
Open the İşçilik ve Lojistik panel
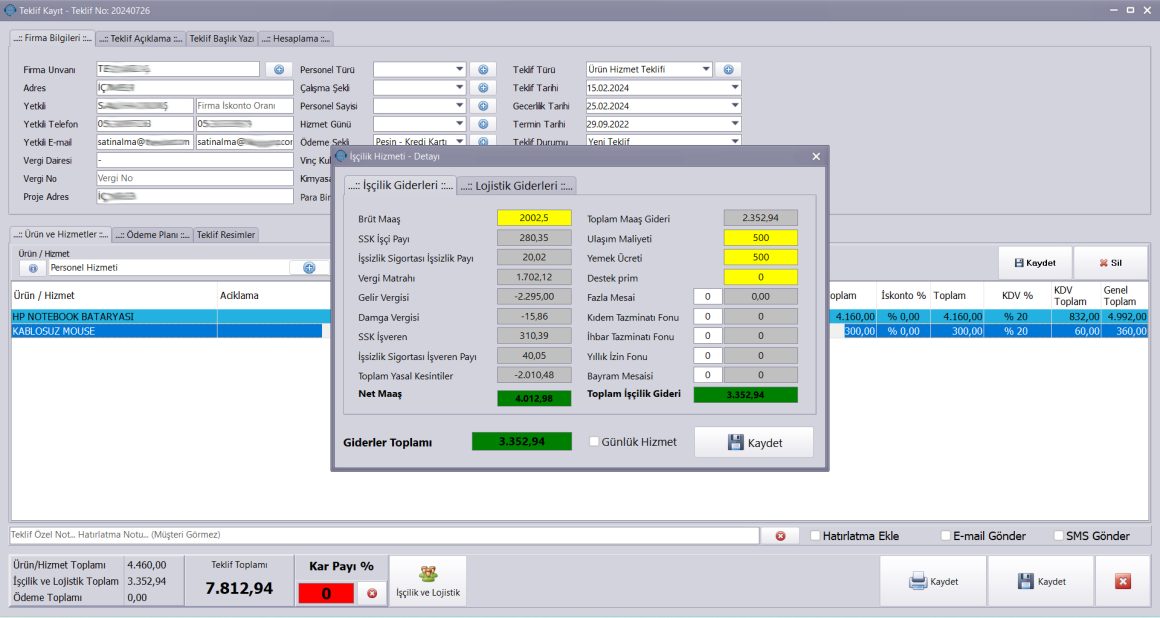point(428,580)
